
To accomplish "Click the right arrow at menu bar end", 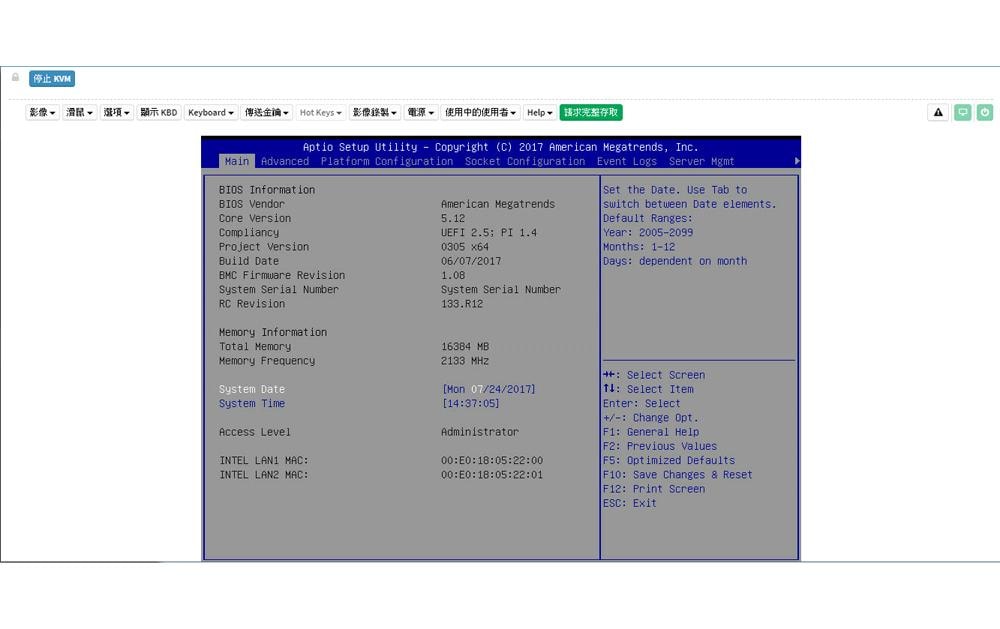I will click(x=797, y=161).
